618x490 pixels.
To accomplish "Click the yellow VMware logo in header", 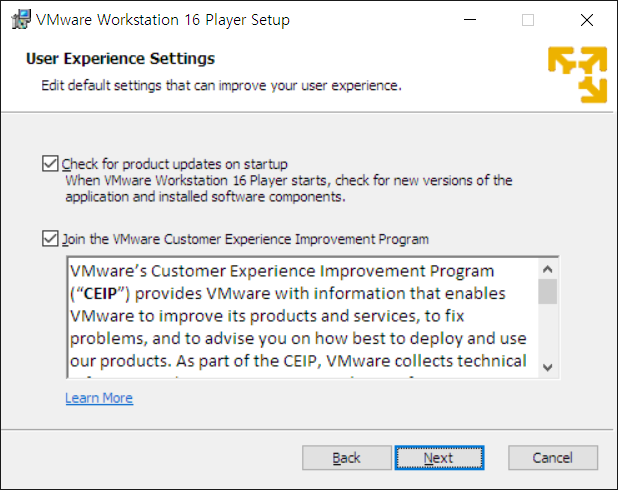I will (577, 74).
